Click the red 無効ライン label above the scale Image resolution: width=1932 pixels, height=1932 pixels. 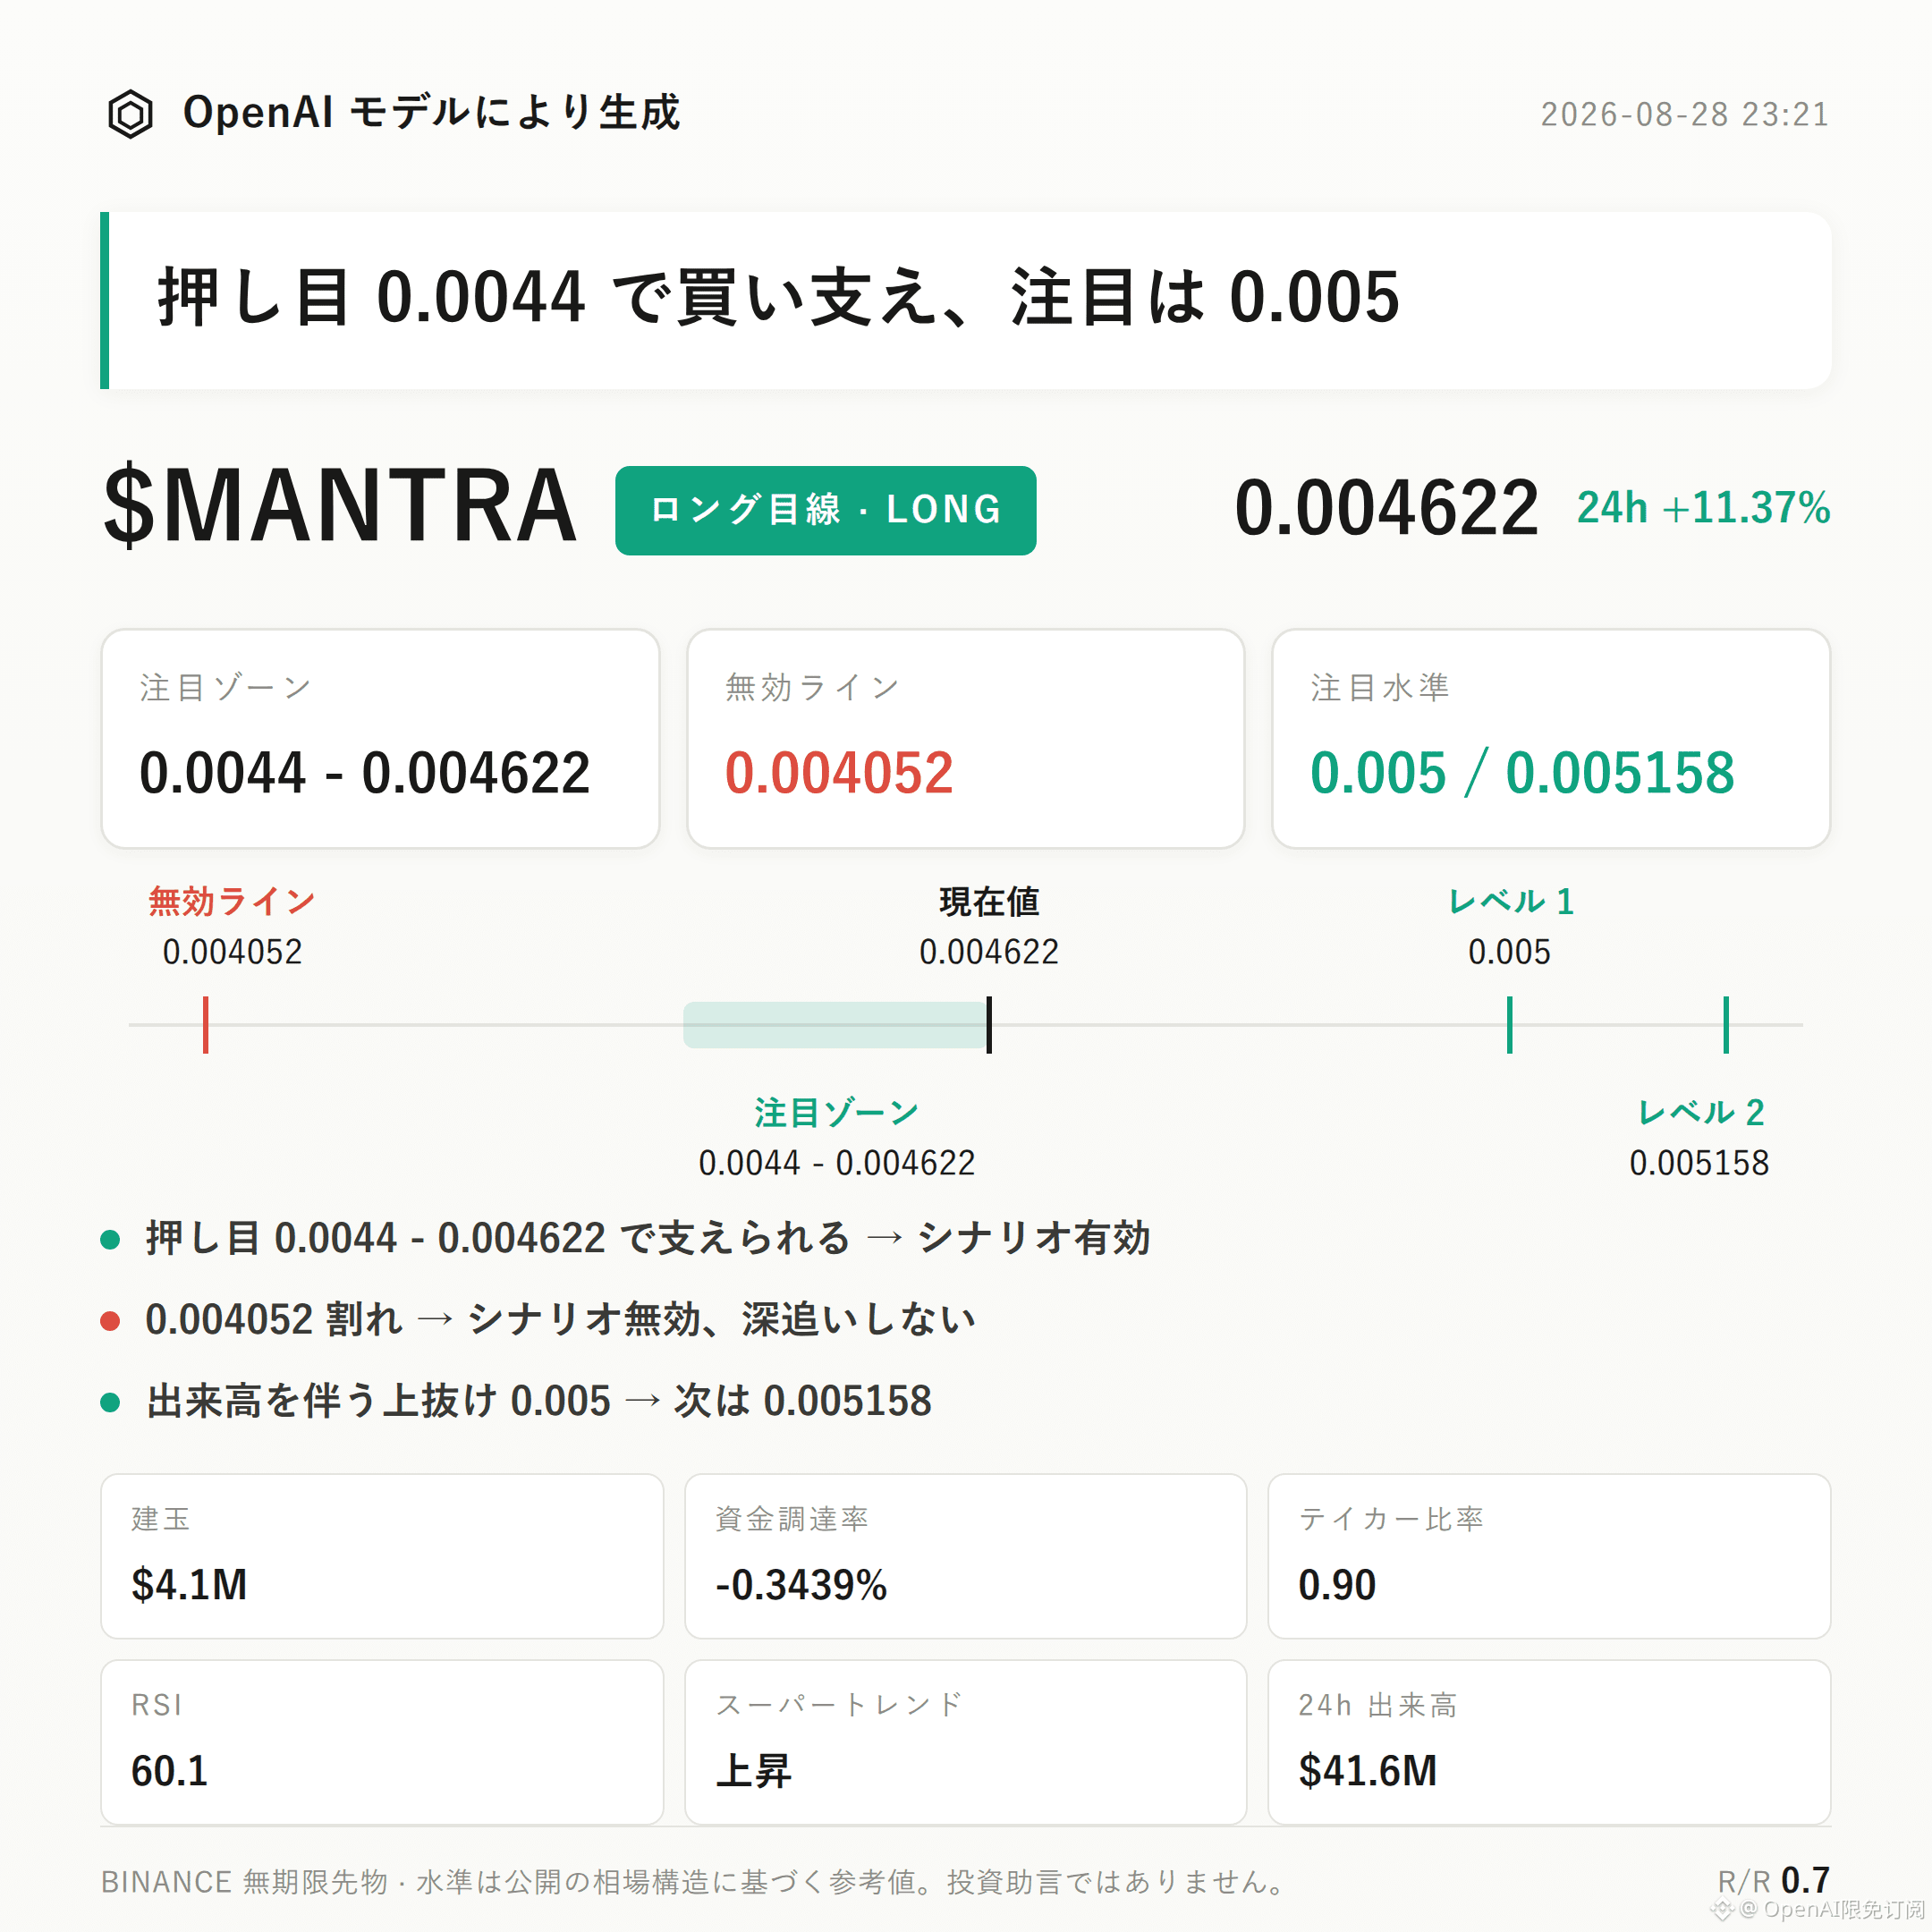pos(232,901)
